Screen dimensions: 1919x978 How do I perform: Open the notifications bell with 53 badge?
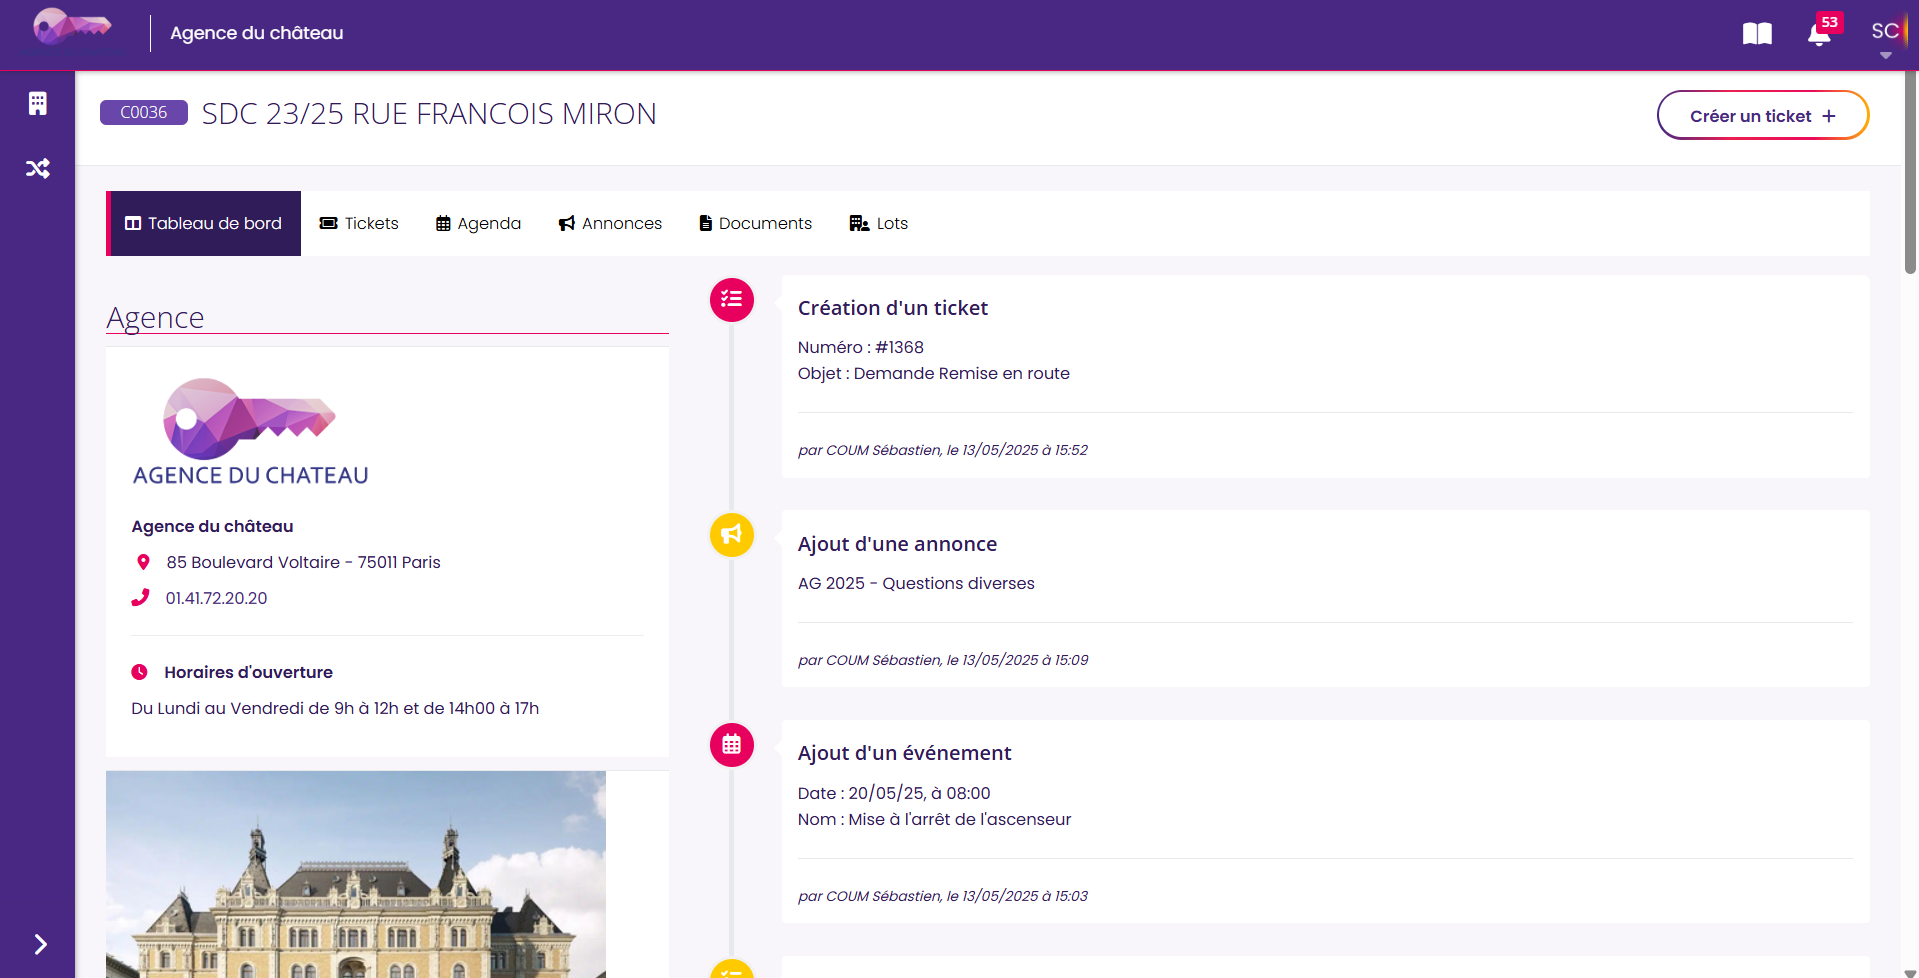coord(1820,33)
